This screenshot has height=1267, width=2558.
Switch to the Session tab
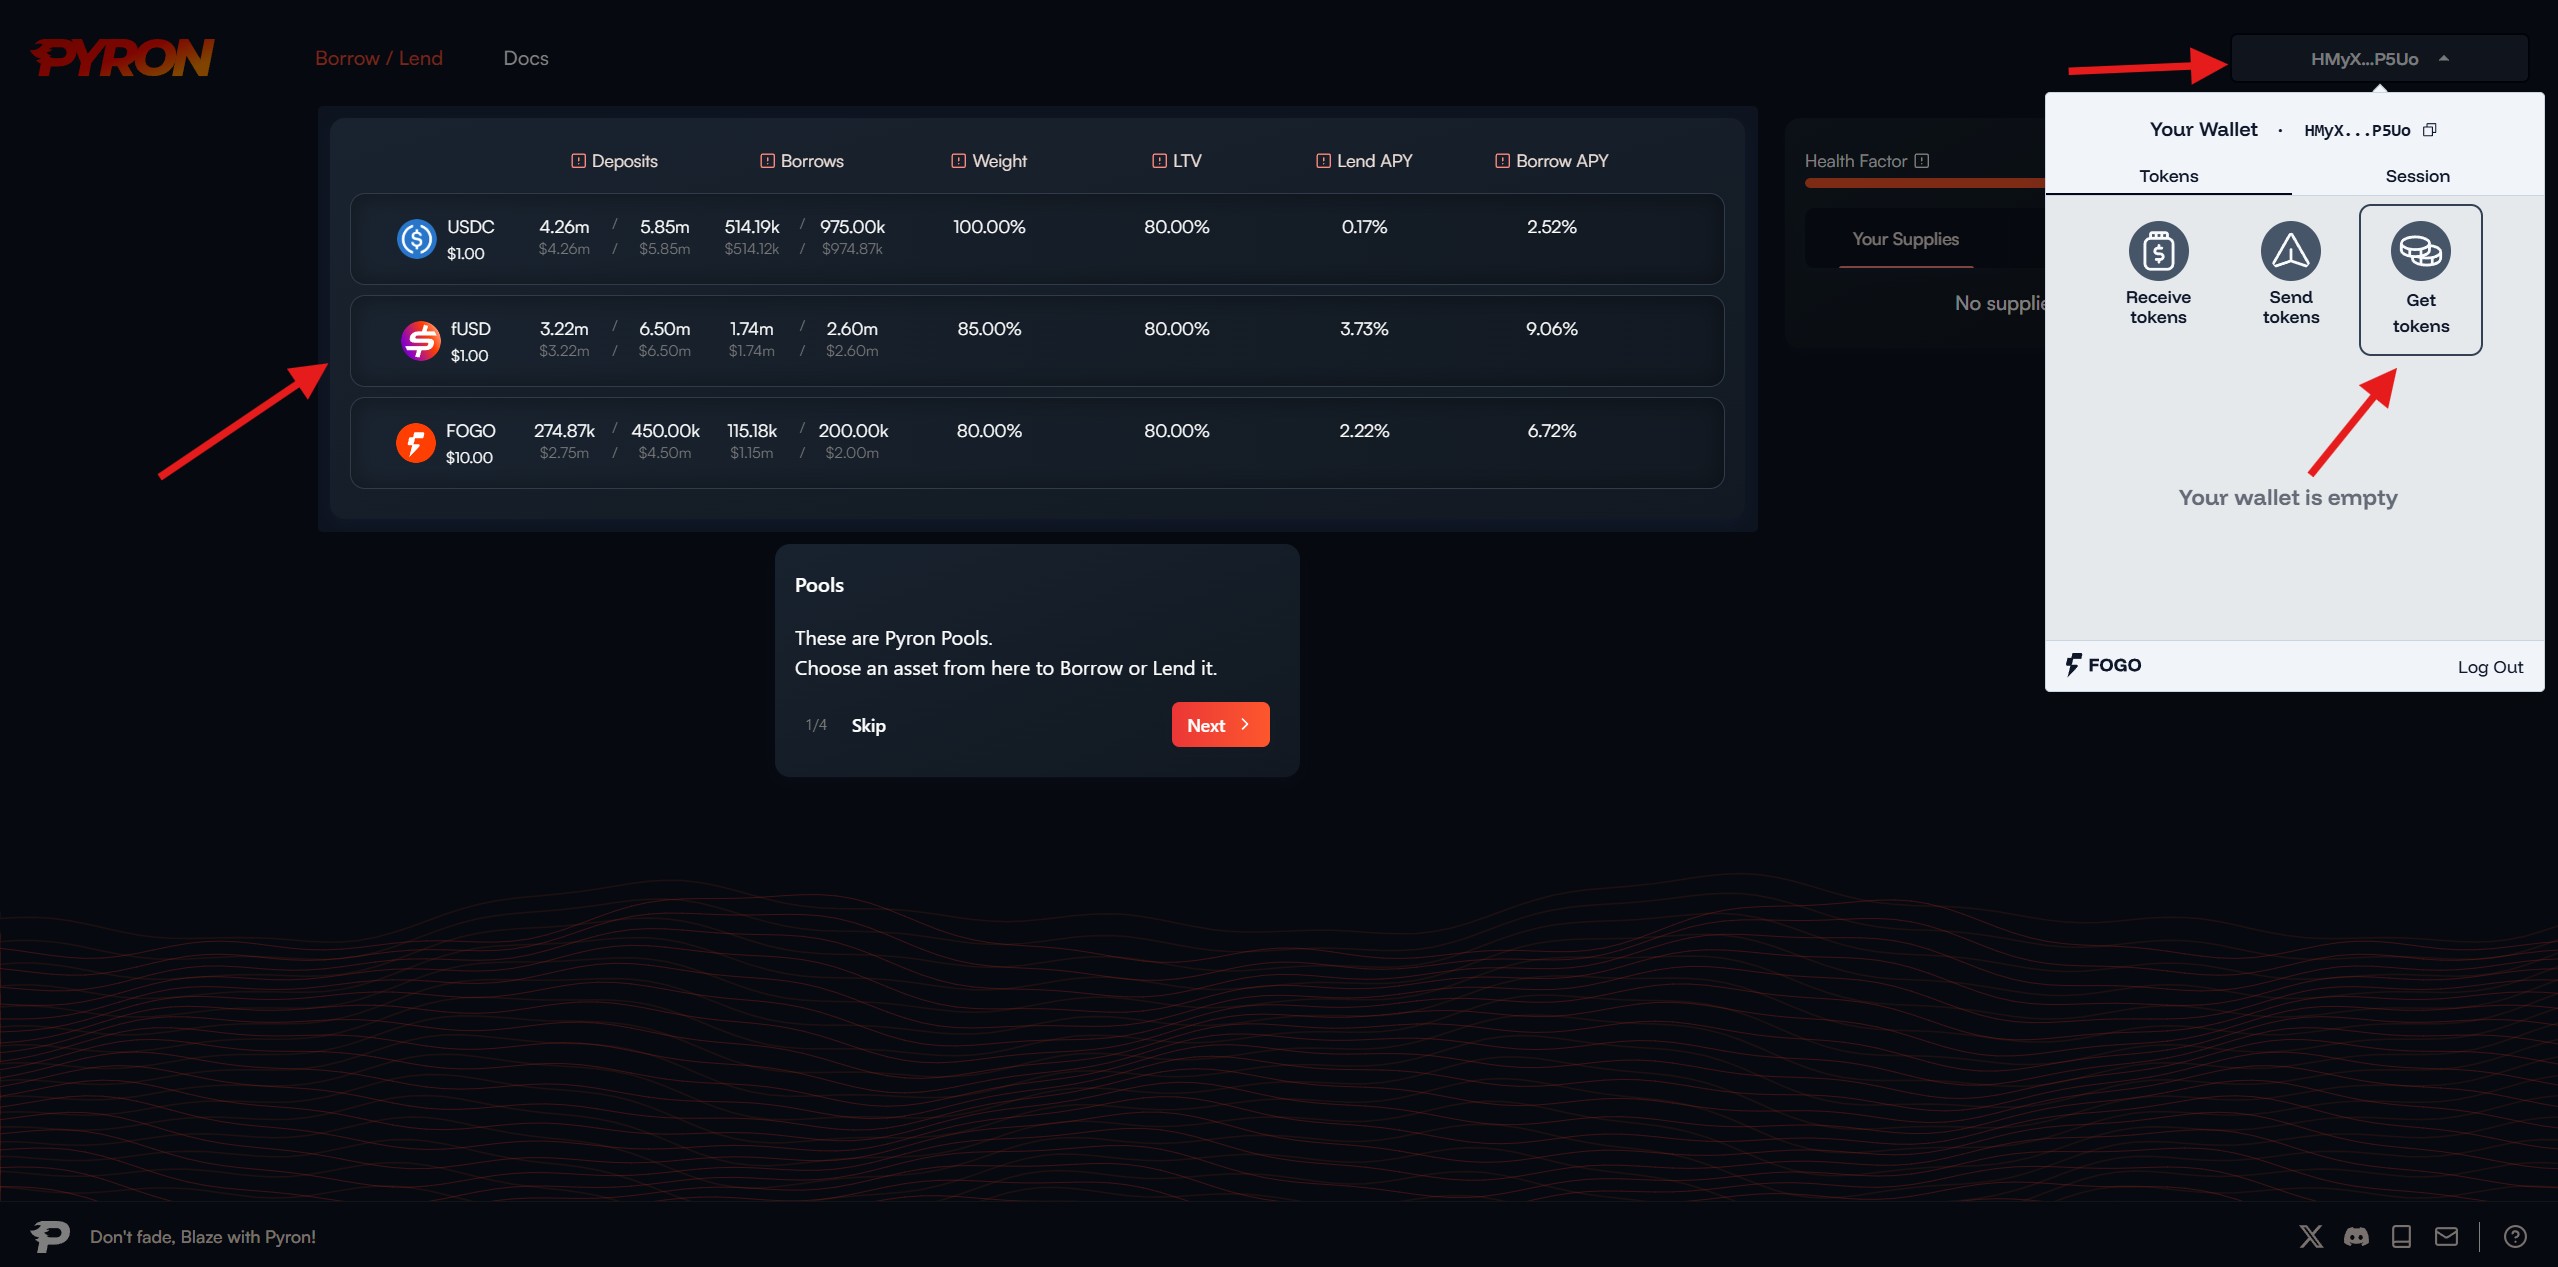coord(2417,176)
